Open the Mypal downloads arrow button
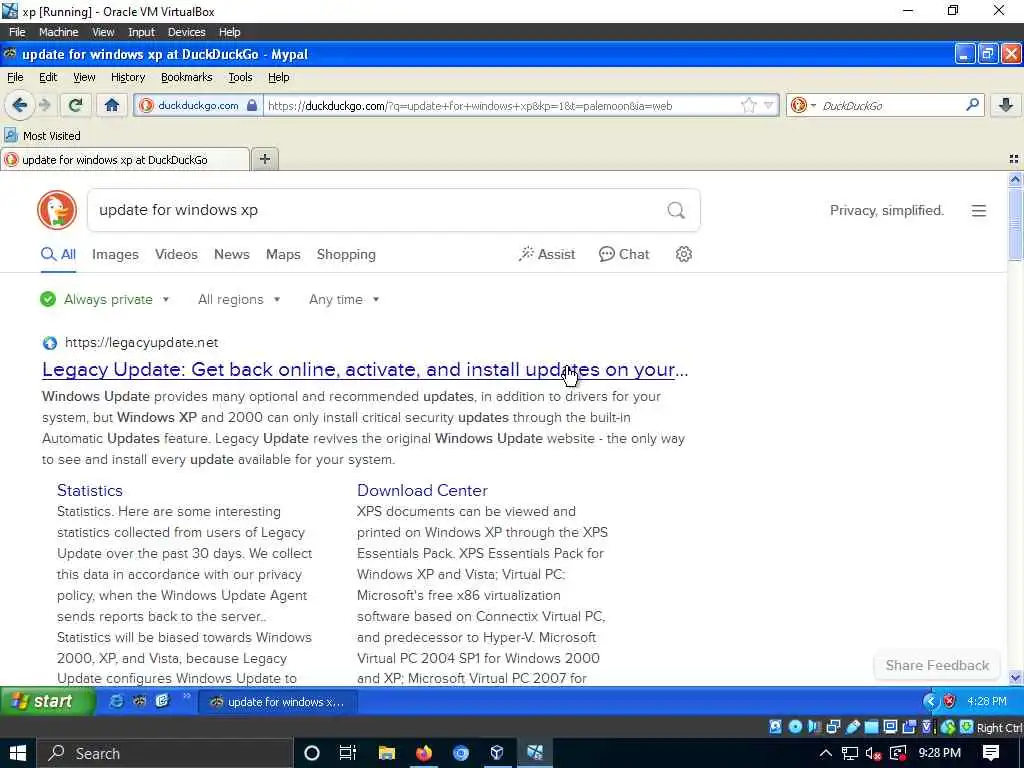 click(x=1005, y=105)
